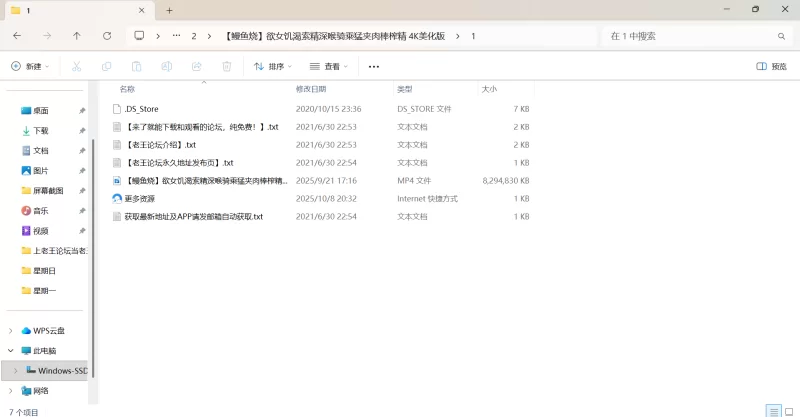Expand the WPS云盘 tree node
This screenshot has width=800, height=417.
(x=11, y=331)
